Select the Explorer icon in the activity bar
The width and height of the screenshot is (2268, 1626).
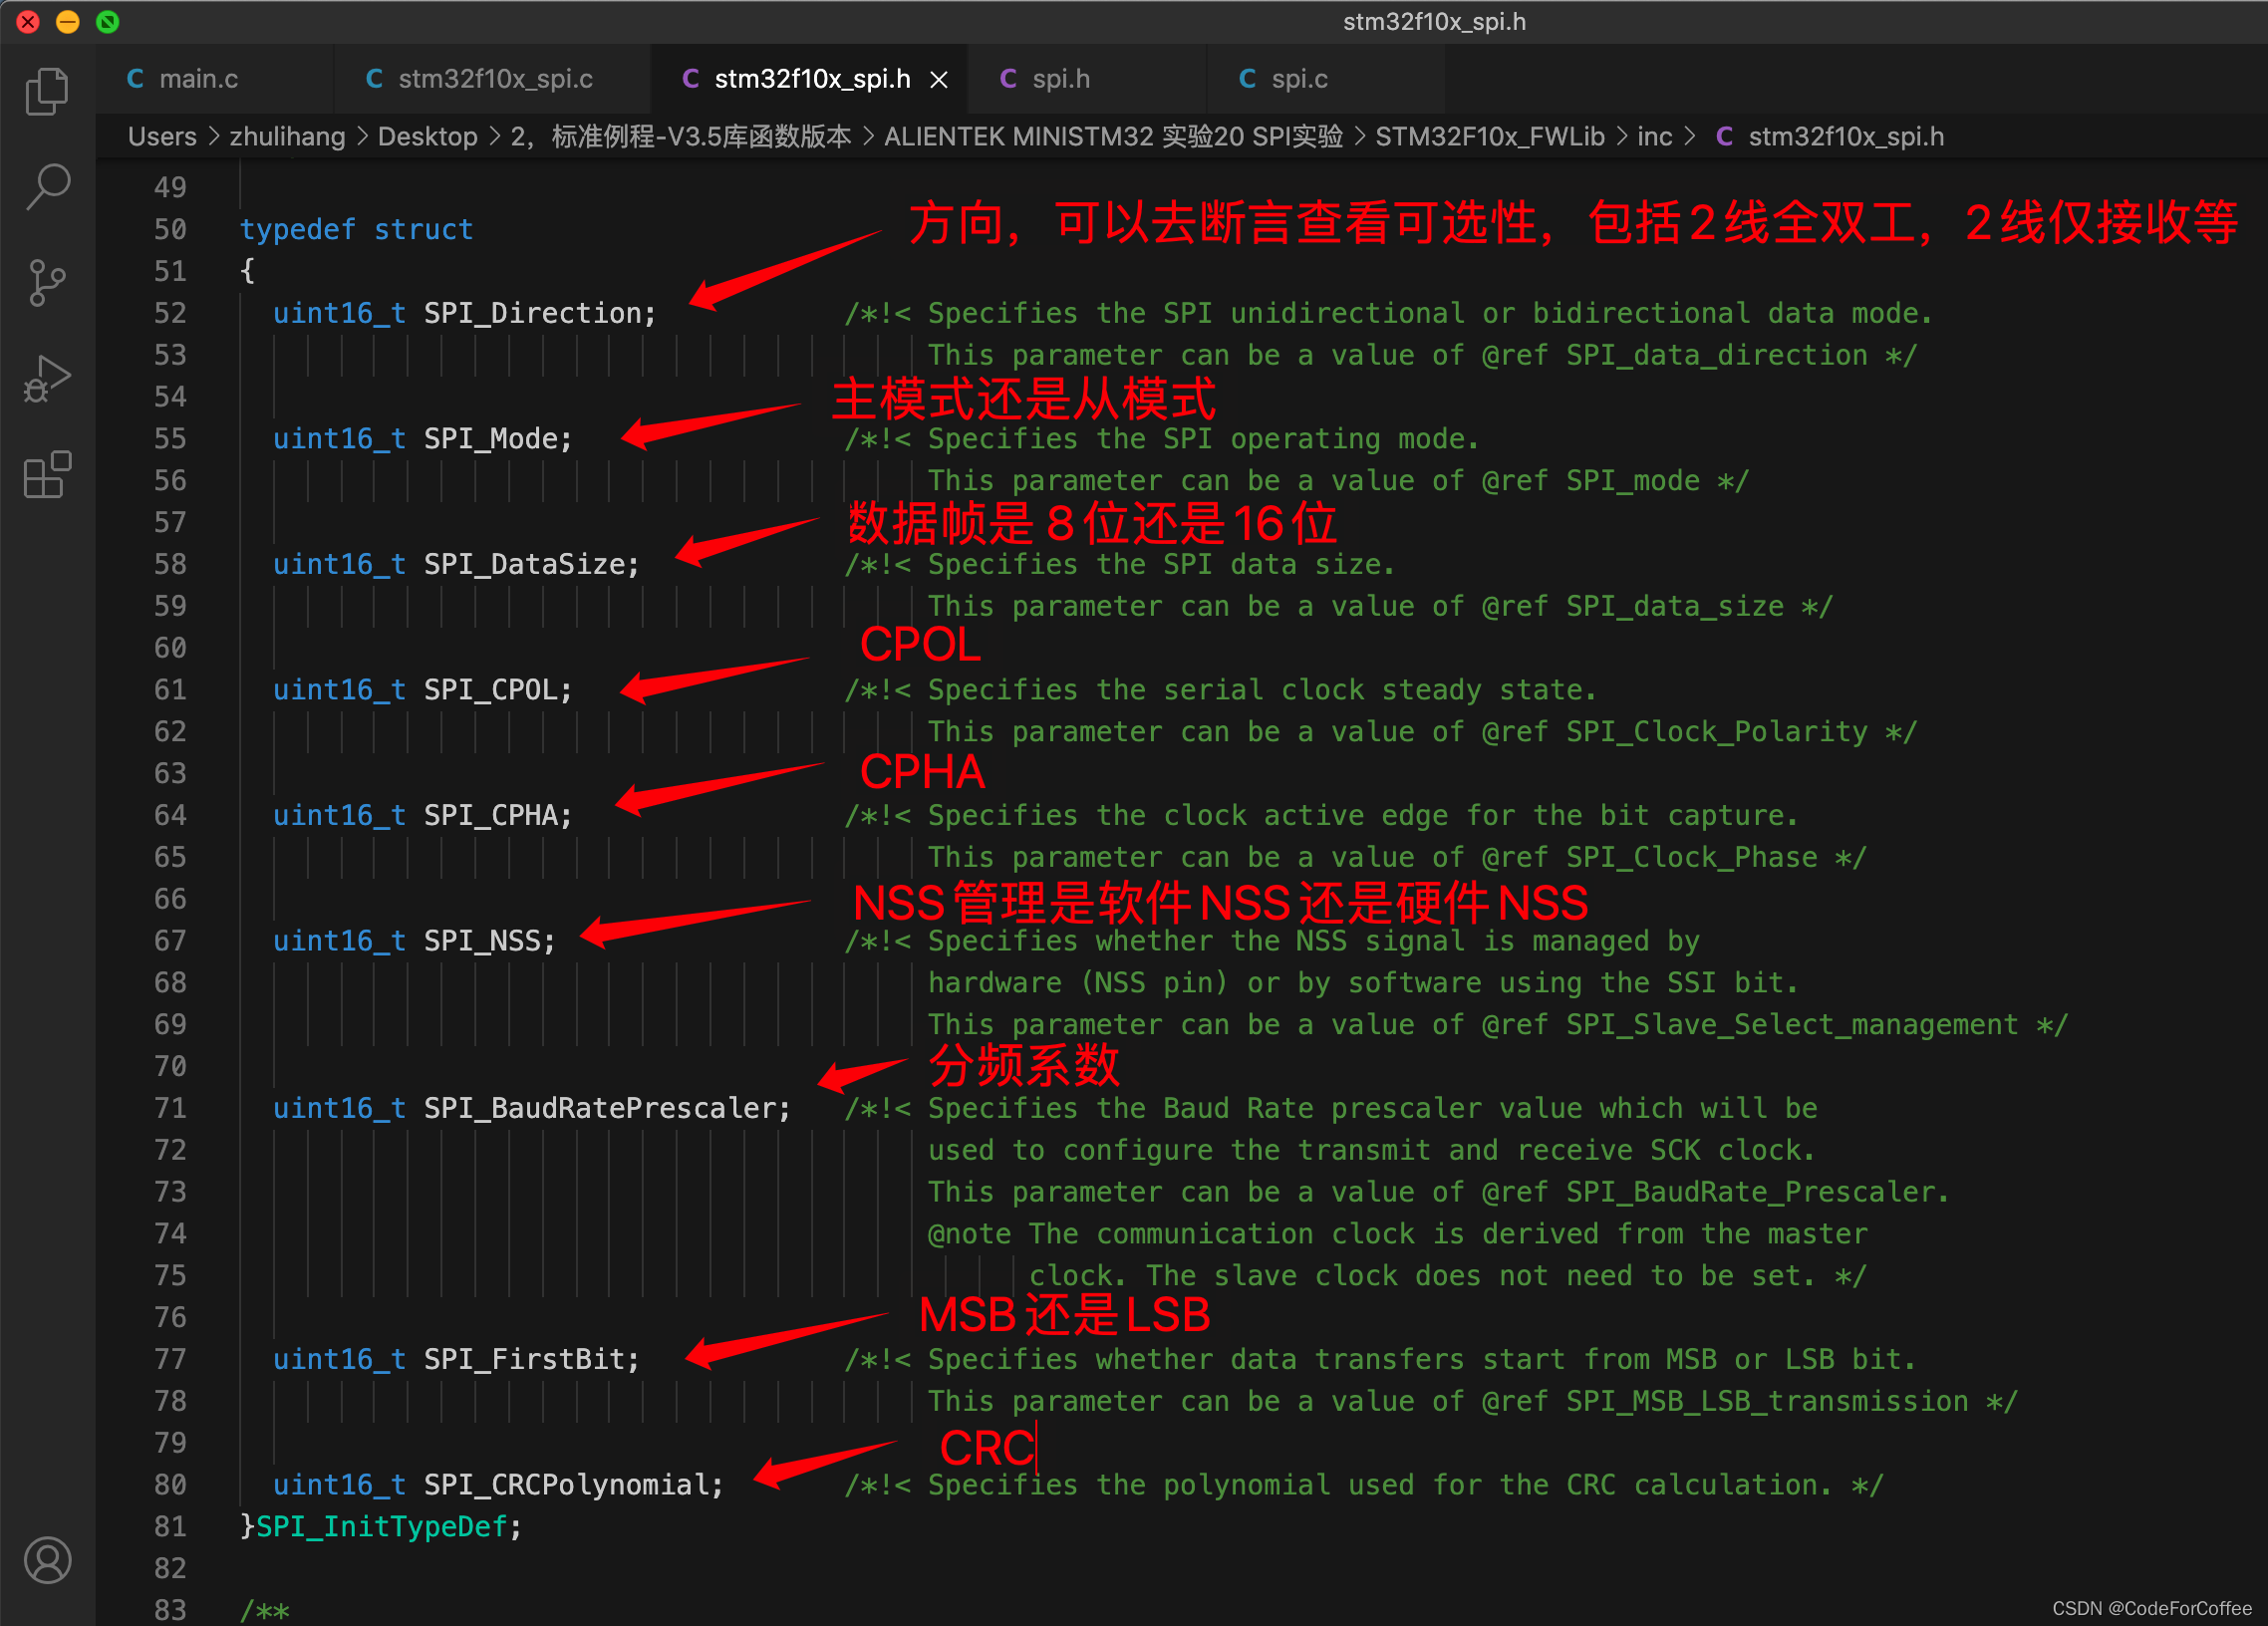(x=46, y=90)
